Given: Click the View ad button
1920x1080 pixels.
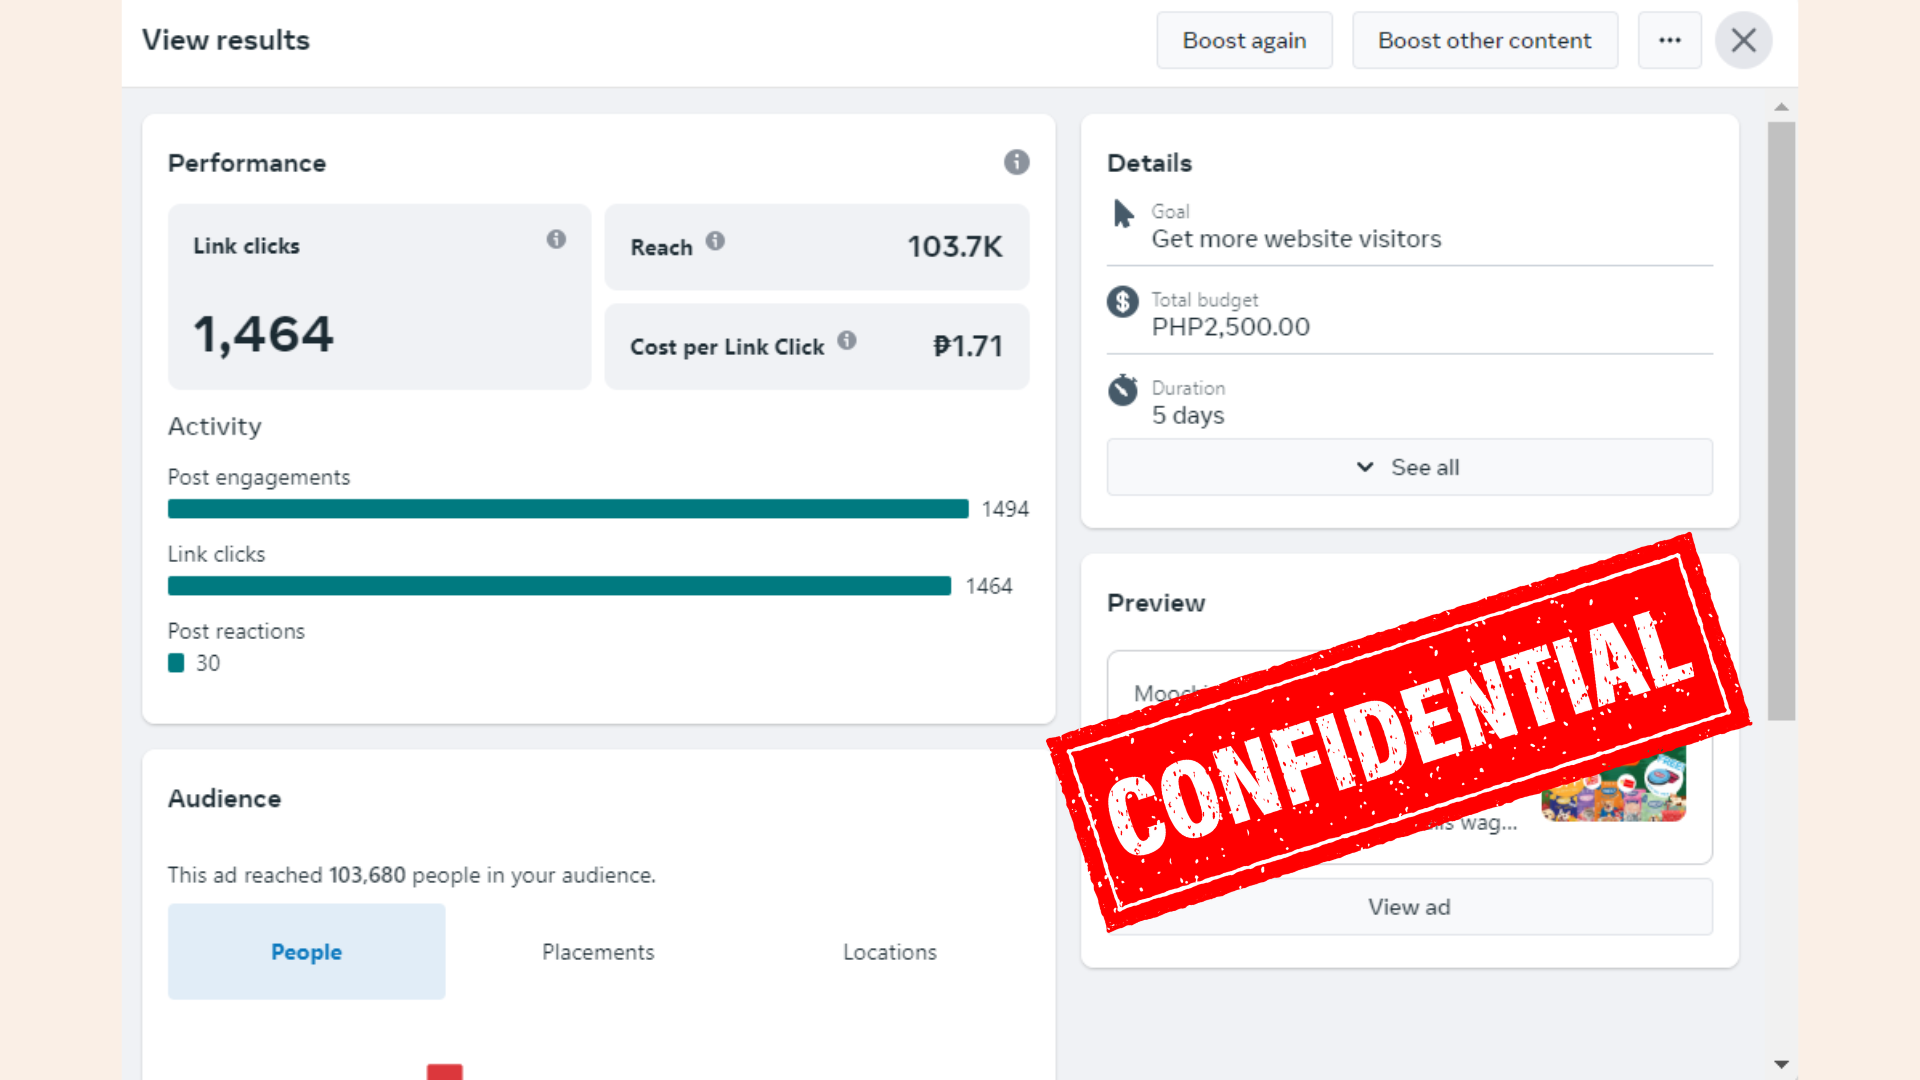Looking at the screenshot, I should point(1409,907).
